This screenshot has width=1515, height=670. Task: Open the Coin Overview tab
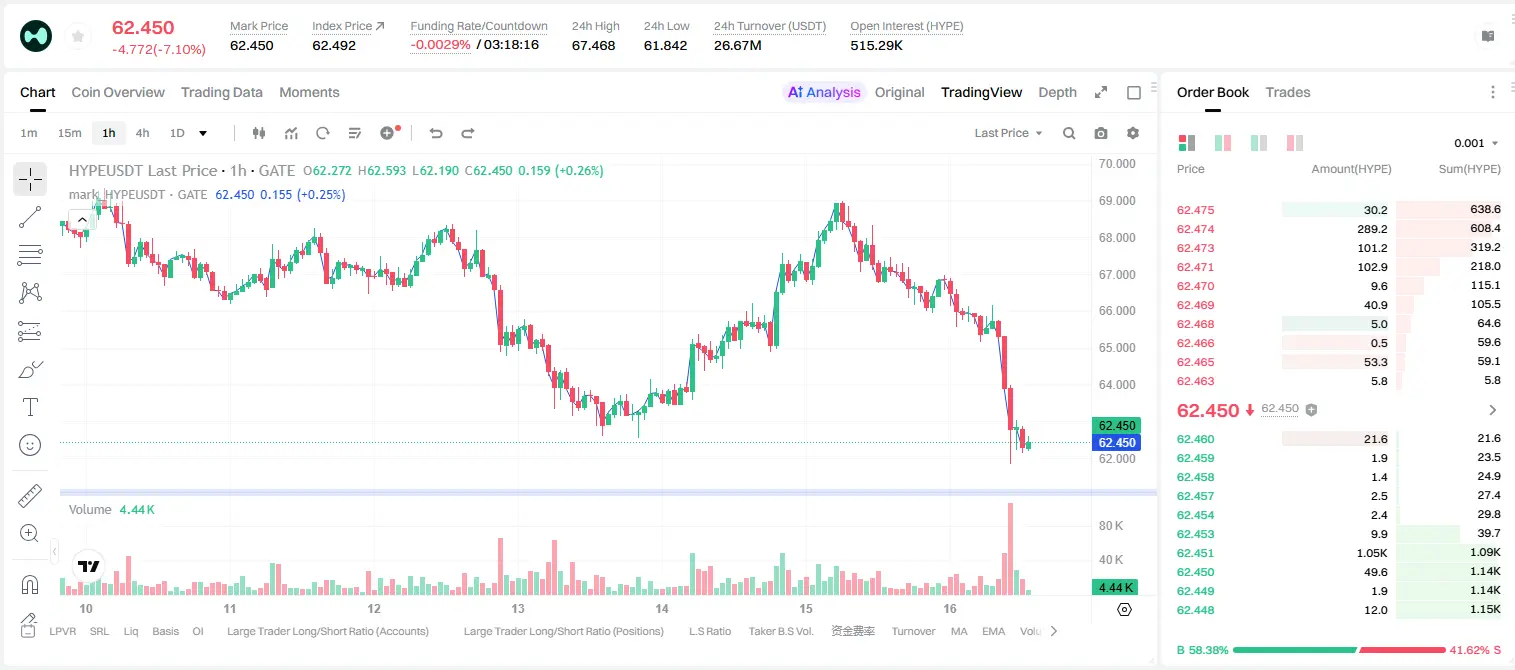(118, 92)
